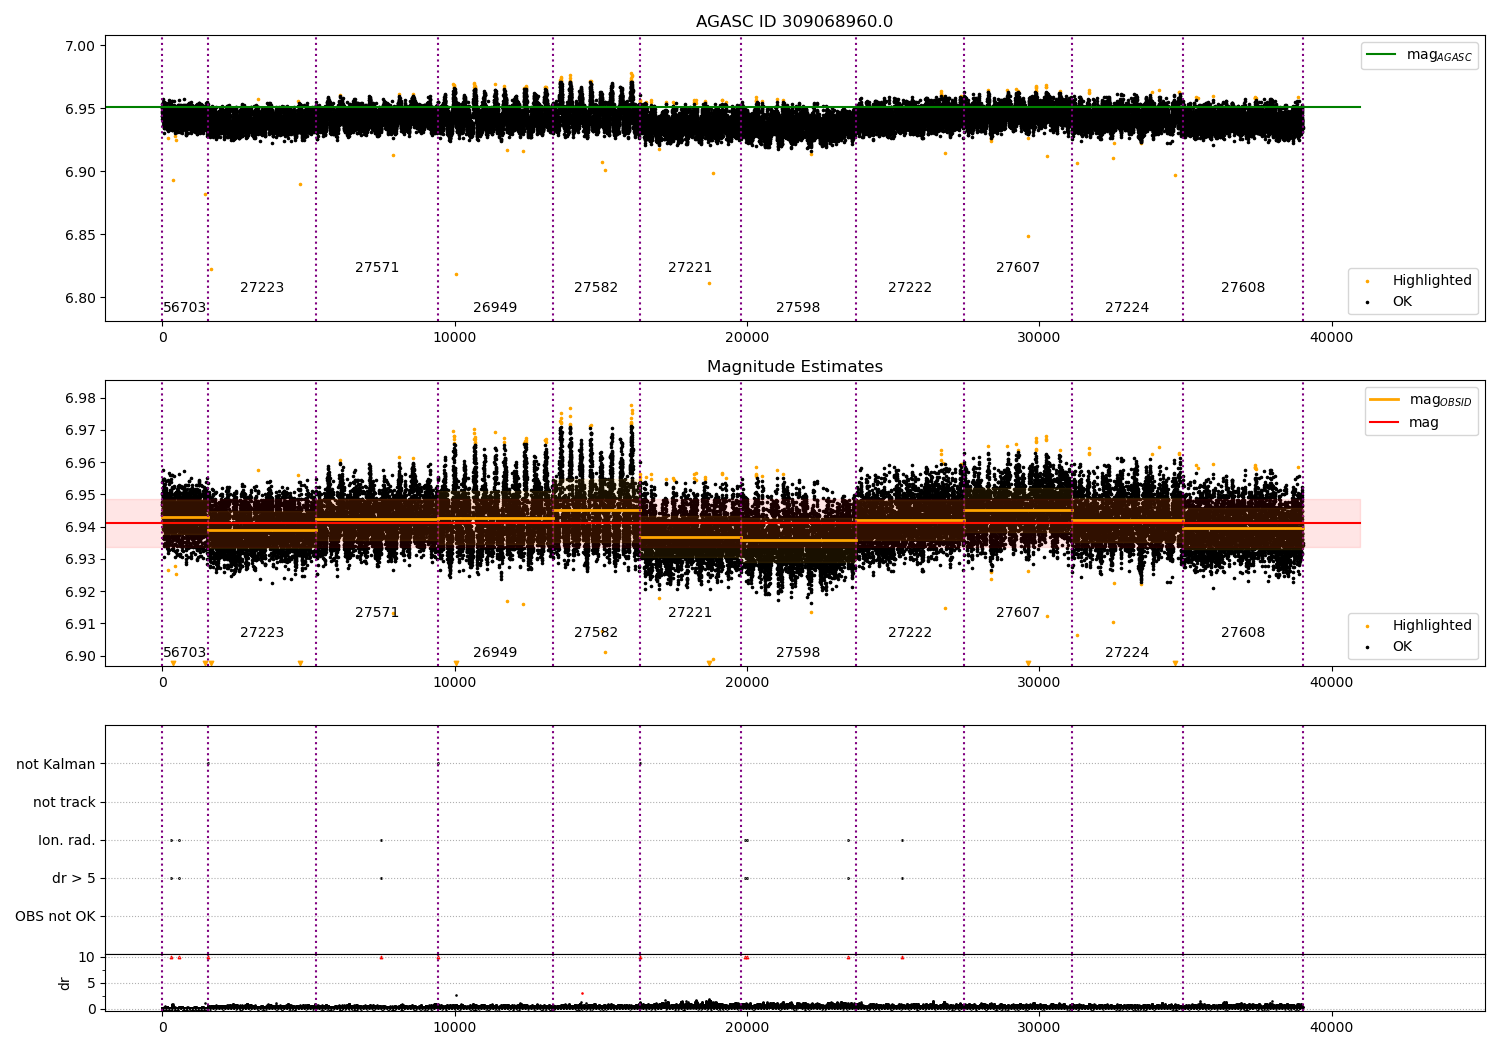Click the red line sample for mag legend

tap(1385, 423)
